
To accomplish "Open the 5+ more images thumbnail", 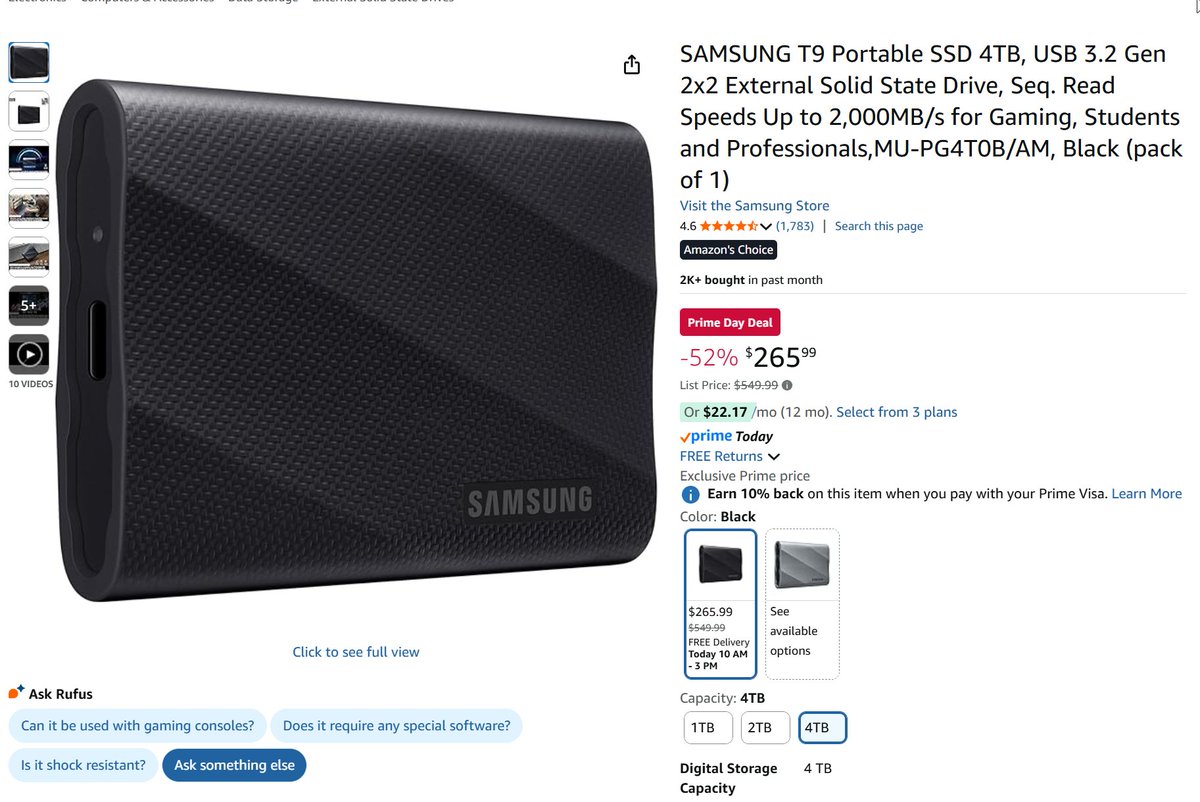I will 29,306.
